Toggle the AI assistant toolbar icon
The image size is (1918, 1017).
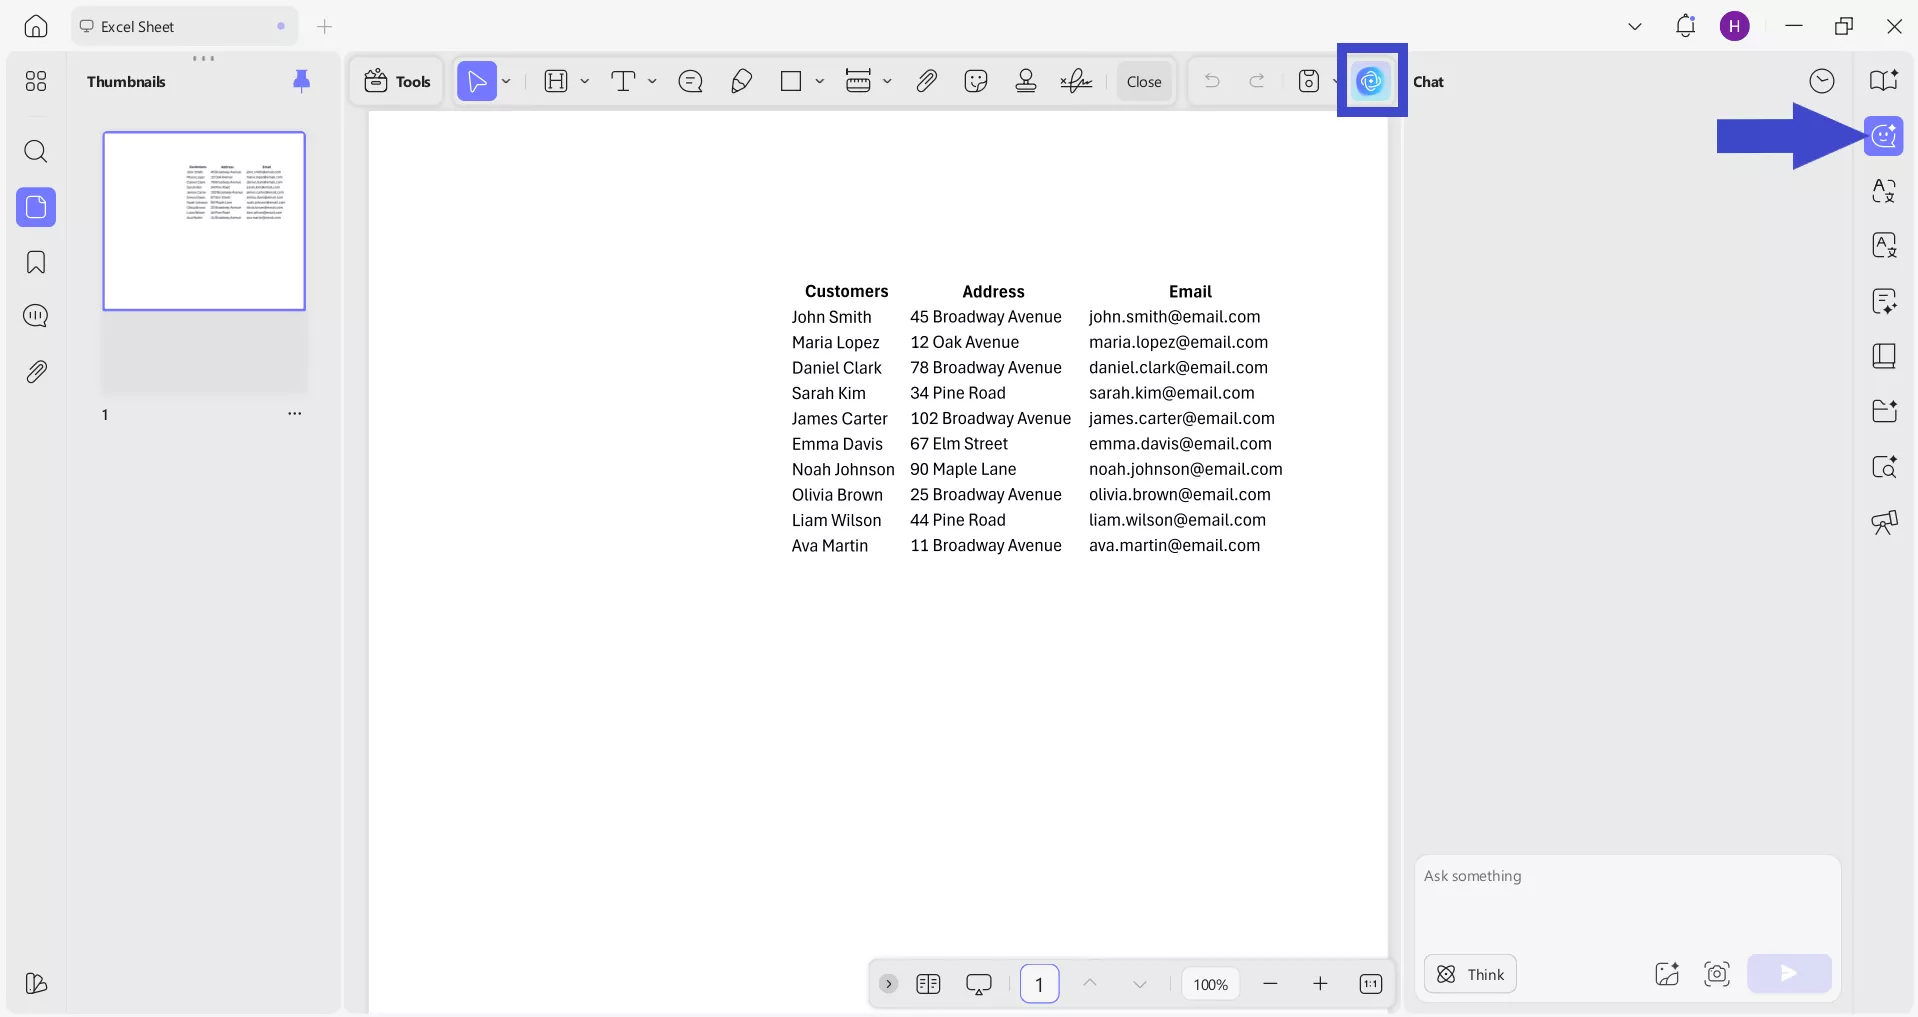(x=1371, y=81)
